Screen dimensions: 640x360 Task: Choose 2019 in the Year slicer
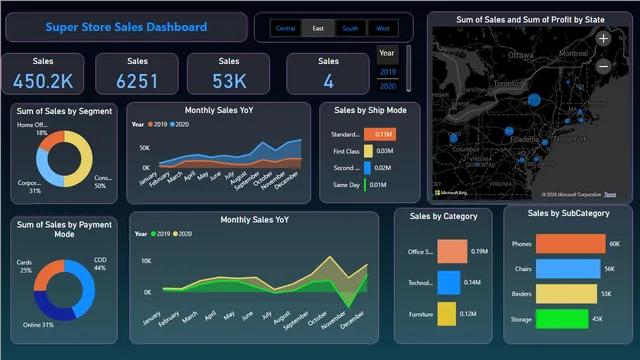point(388,72)
